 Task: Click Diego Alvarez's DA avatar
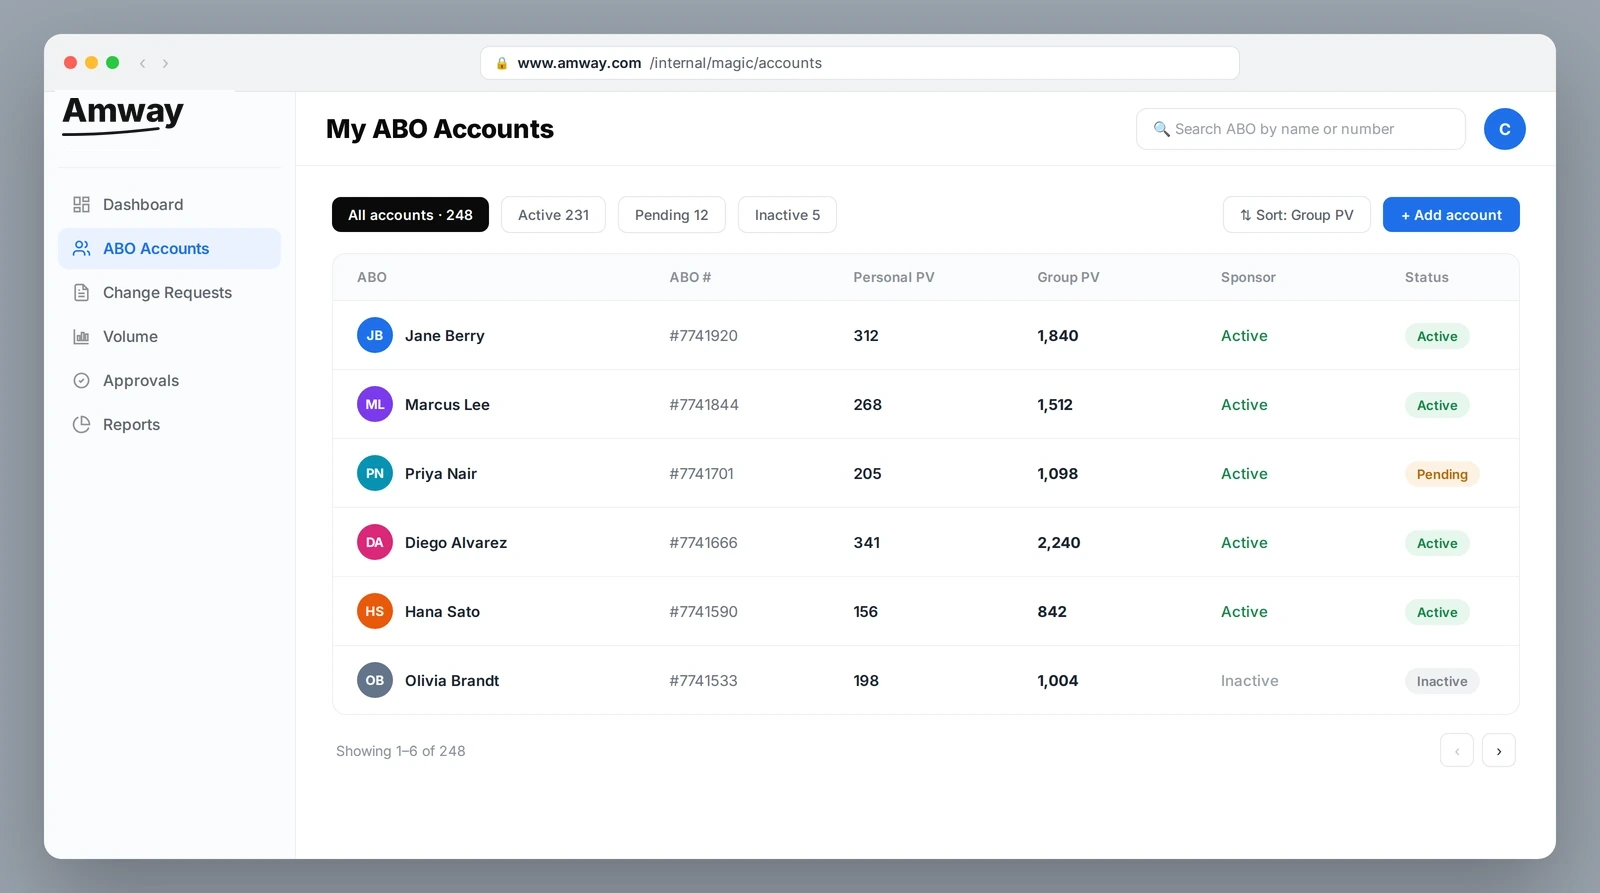[375, 543]
